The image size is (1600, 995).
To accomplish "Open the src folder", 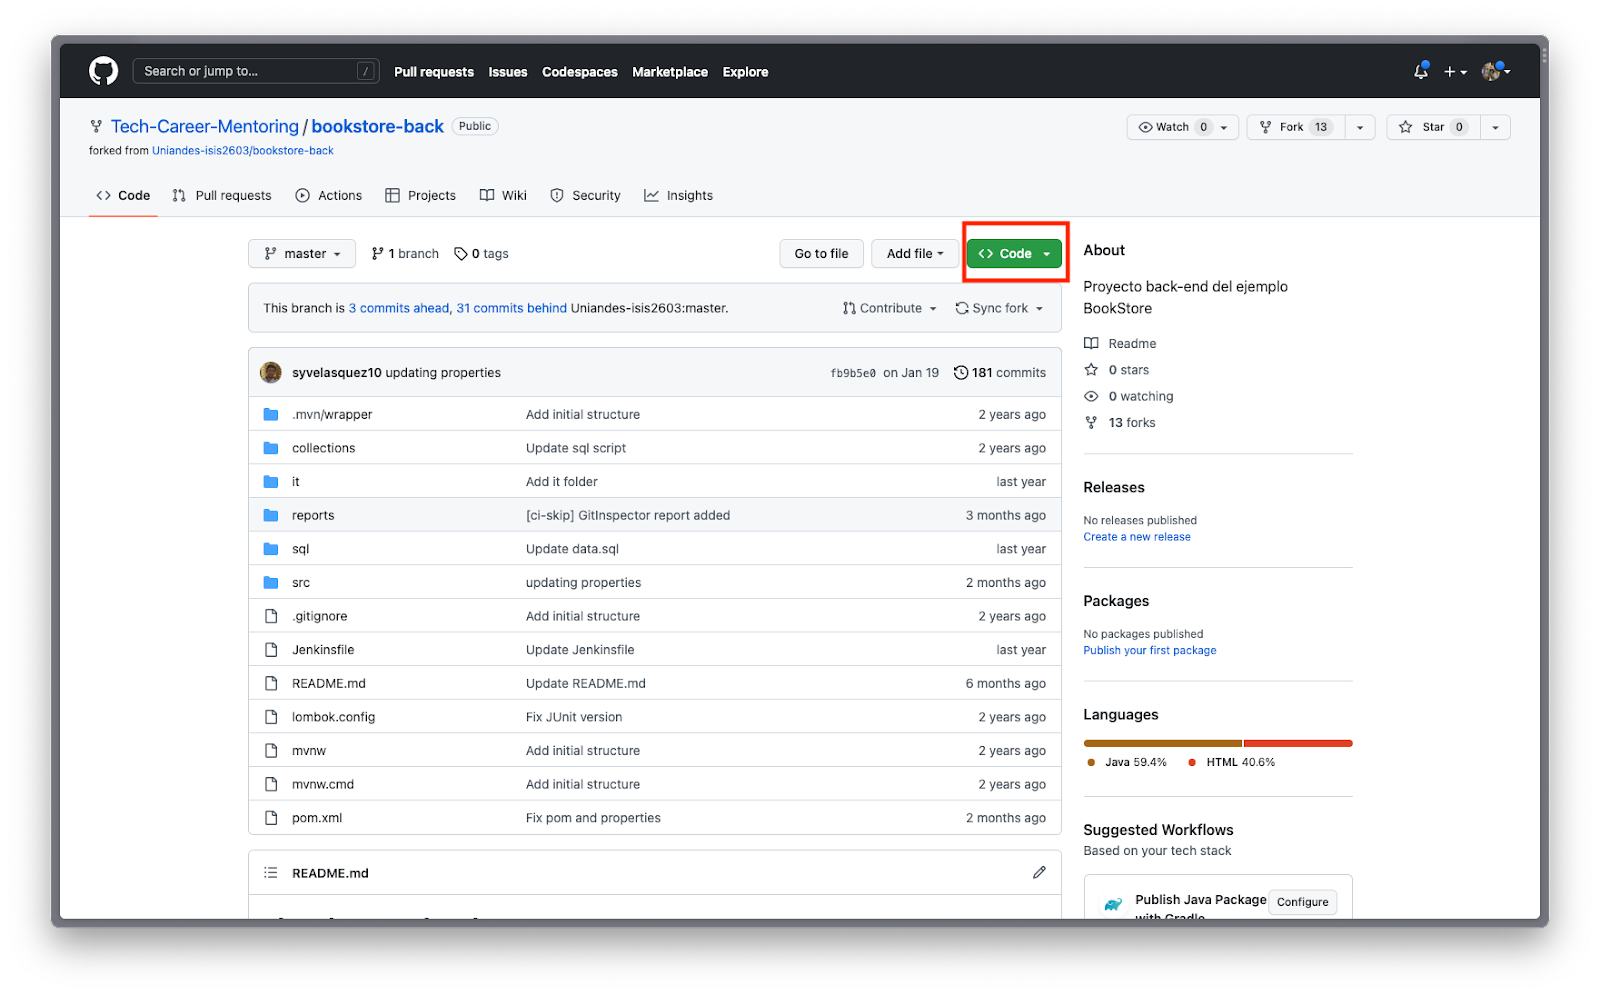I will (301, 583).
